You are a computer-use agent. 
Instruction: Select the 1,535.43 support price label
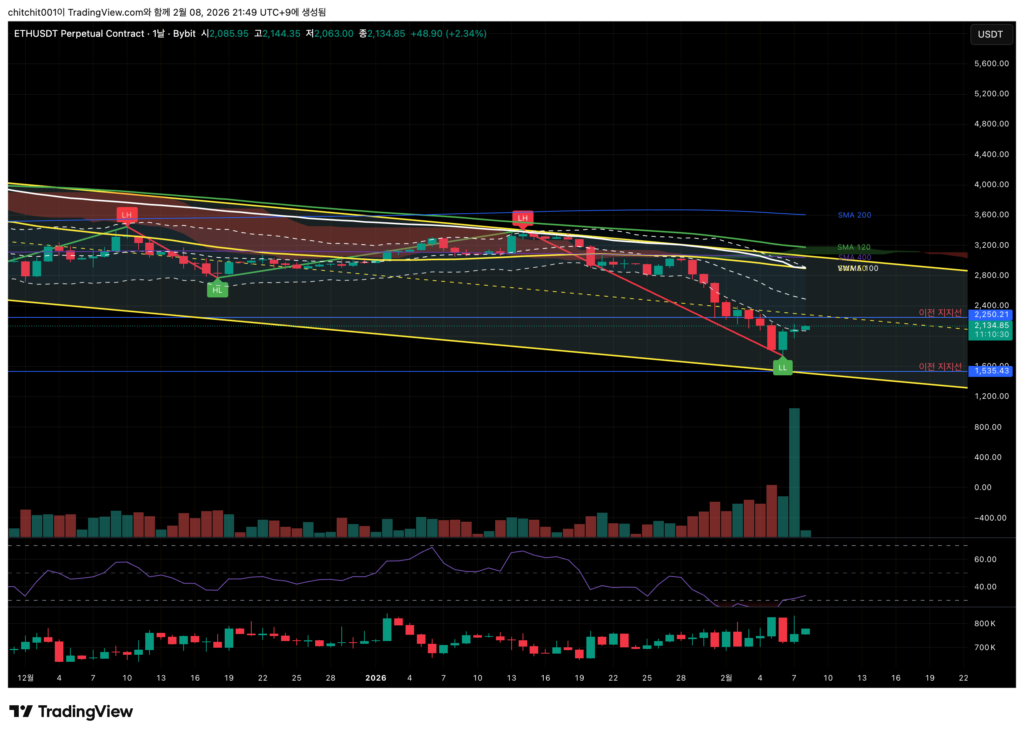tap(992, 371)
